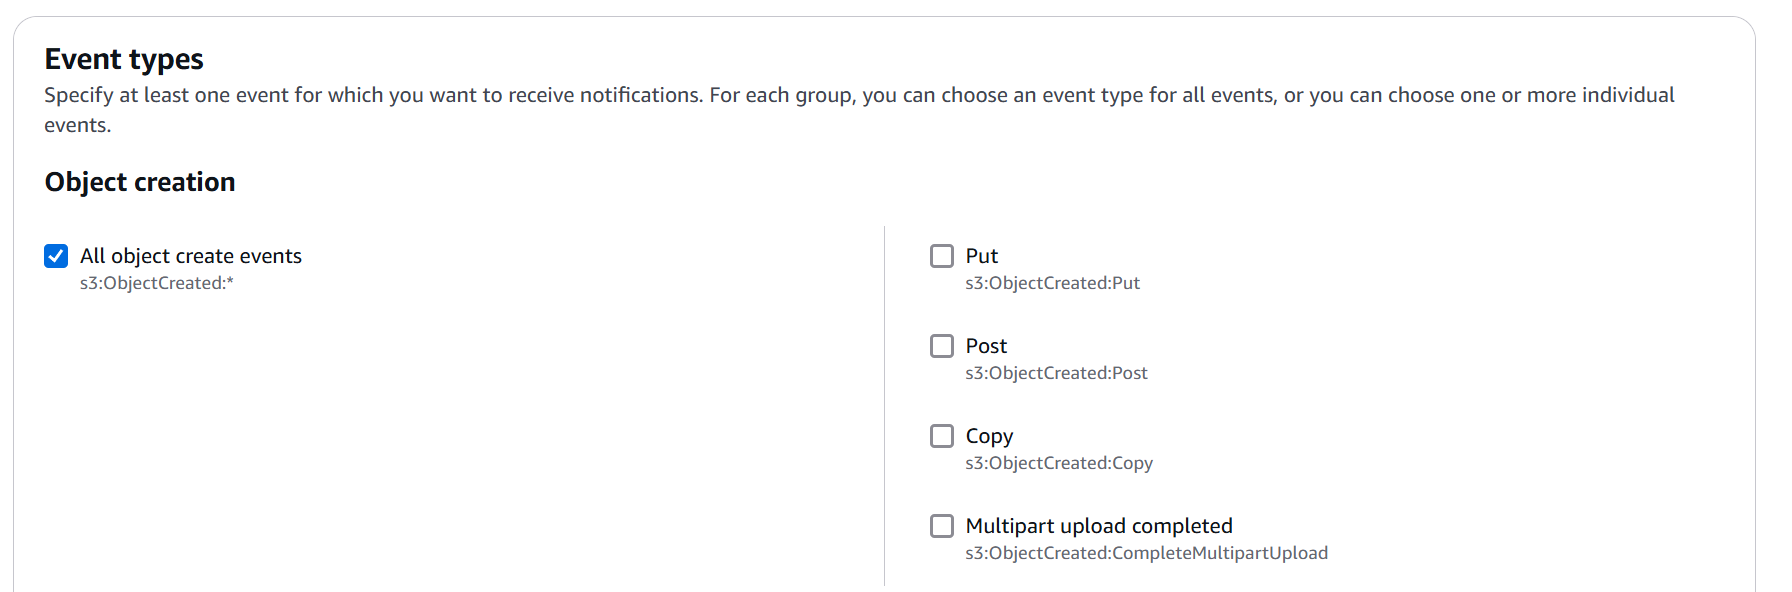This screenshot has height=592, width=1792.
Task: Click the Multipart upload completed label
Action: [1099, 526]
